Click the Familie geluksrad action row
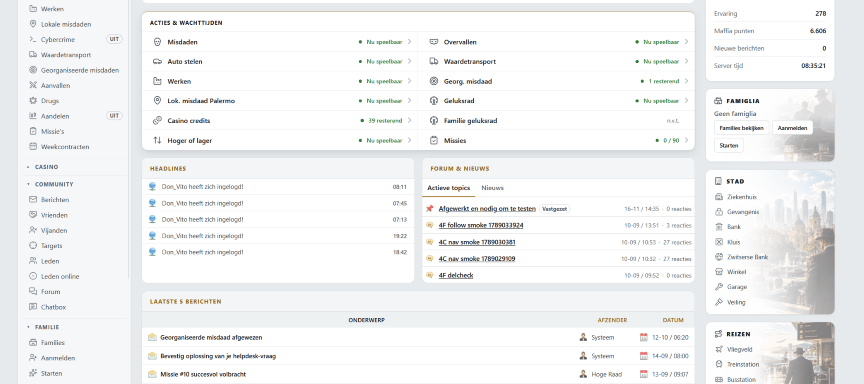The height and width of the screenshot is (384, 864). tap(557, 121)
